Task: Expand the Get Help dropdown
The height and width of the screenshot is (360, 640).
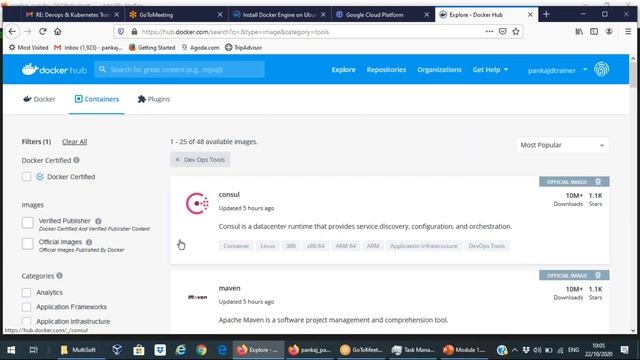Action: (x=490, y=69)
